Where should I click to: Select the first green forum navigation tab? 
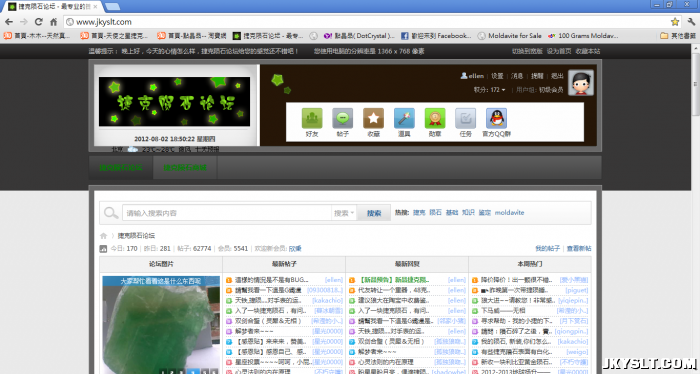point(121,168)
